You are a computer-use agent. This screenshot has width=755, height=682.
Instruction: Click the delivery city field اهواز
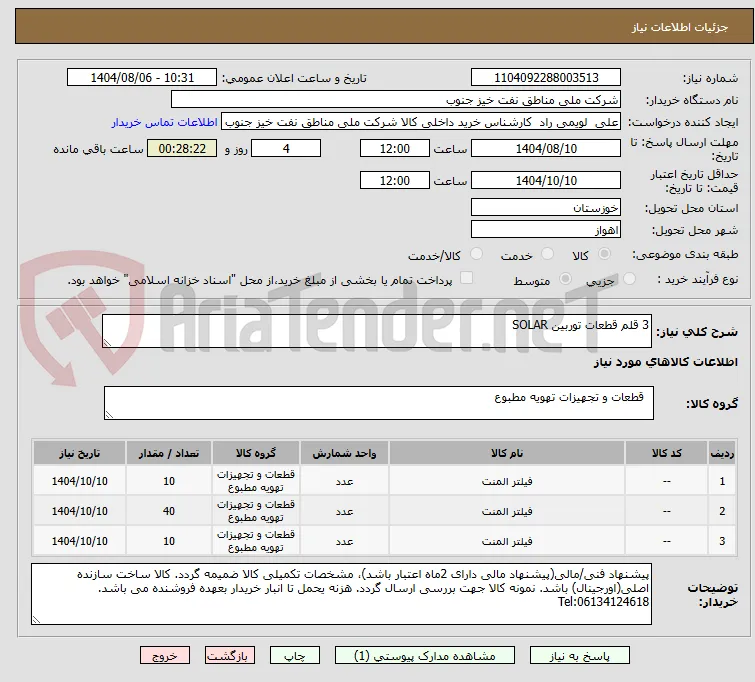(x=546, y=230)
